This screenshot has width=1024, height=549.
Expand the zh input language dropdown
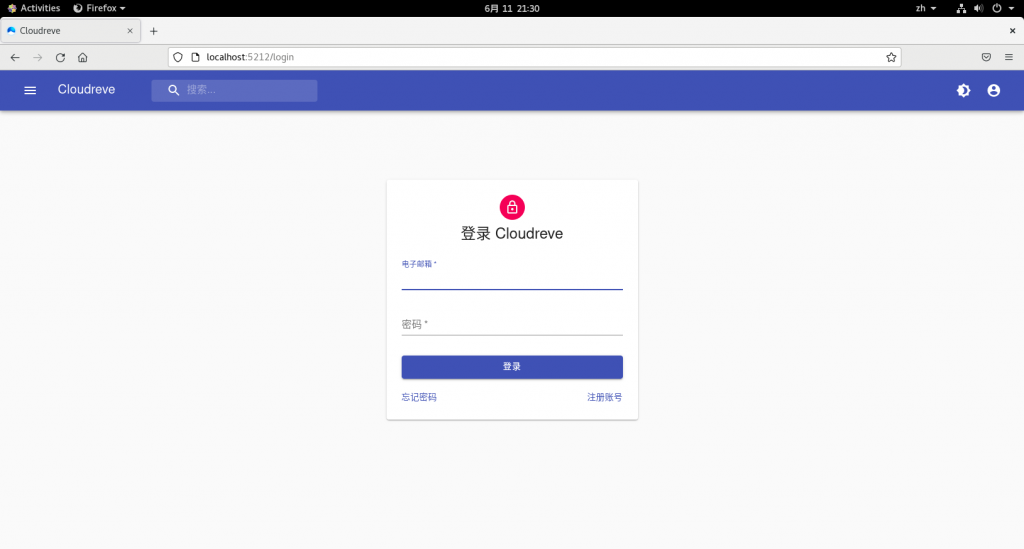tap(926, 8)
